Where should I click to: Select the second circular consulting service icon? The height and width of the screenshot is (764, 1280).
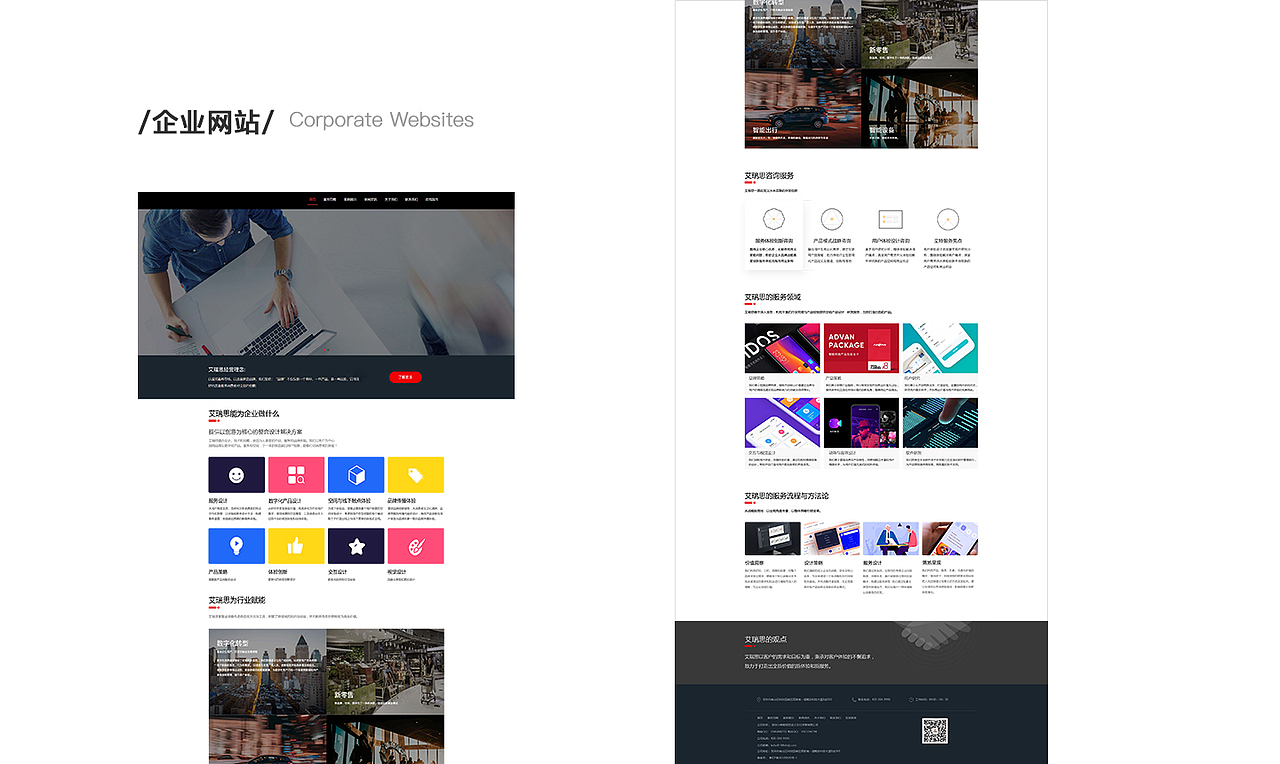tap(832, 219)
